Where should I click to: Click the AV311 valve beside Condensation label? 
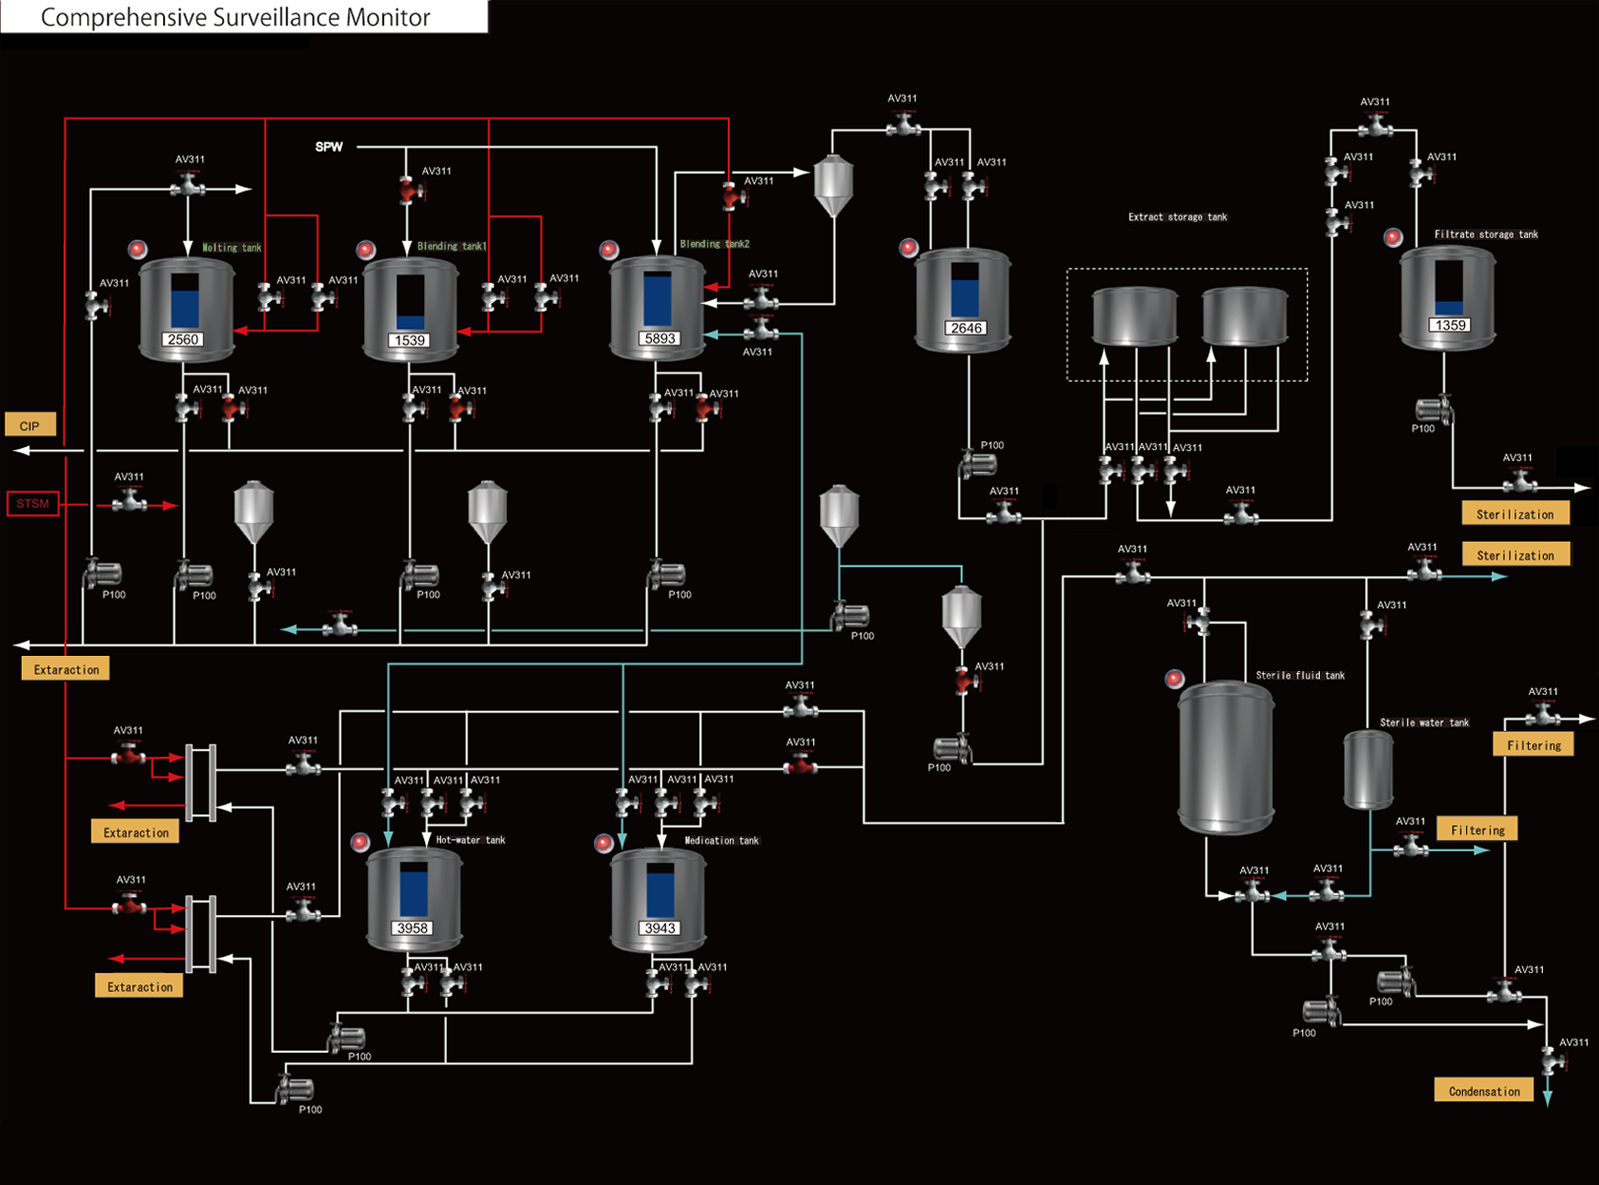(x=1553, y=1060)
